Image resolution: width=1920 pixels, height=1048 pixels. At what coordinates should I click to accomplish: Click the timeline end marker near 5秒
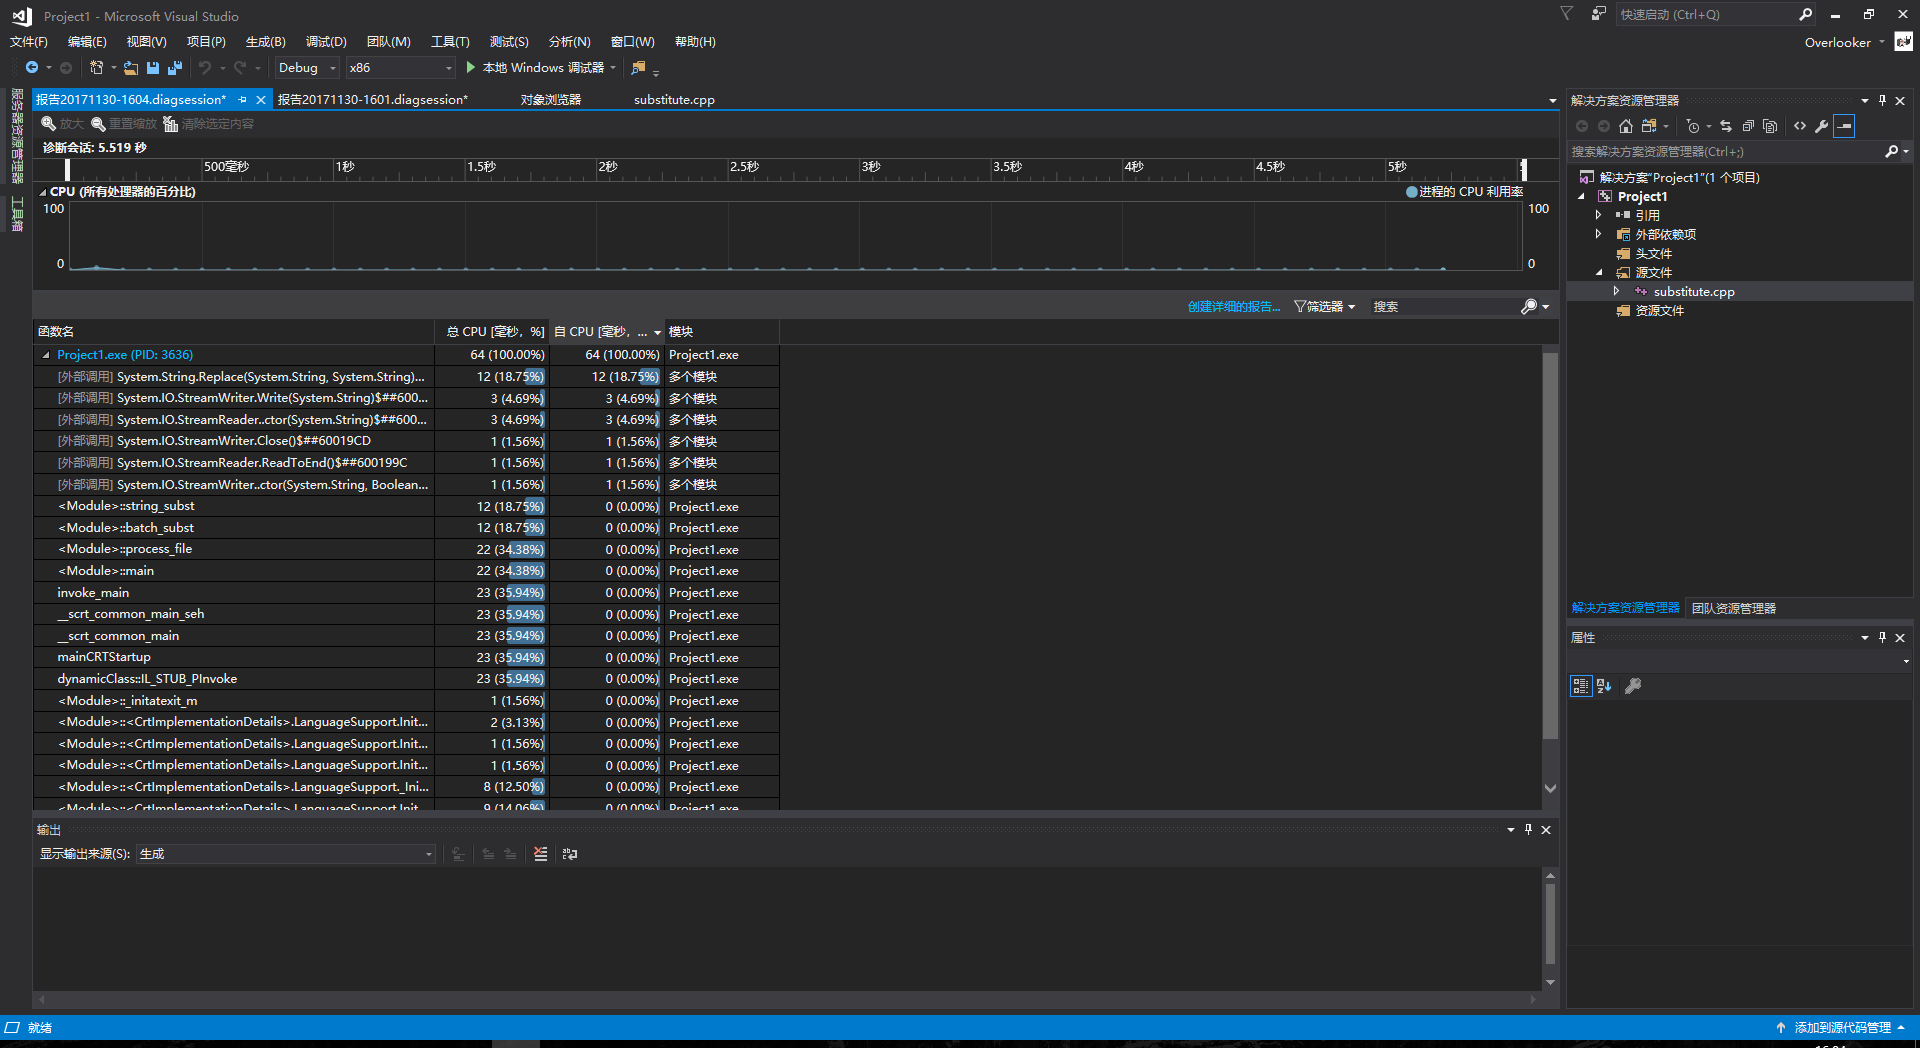[x=1523, y=168]
